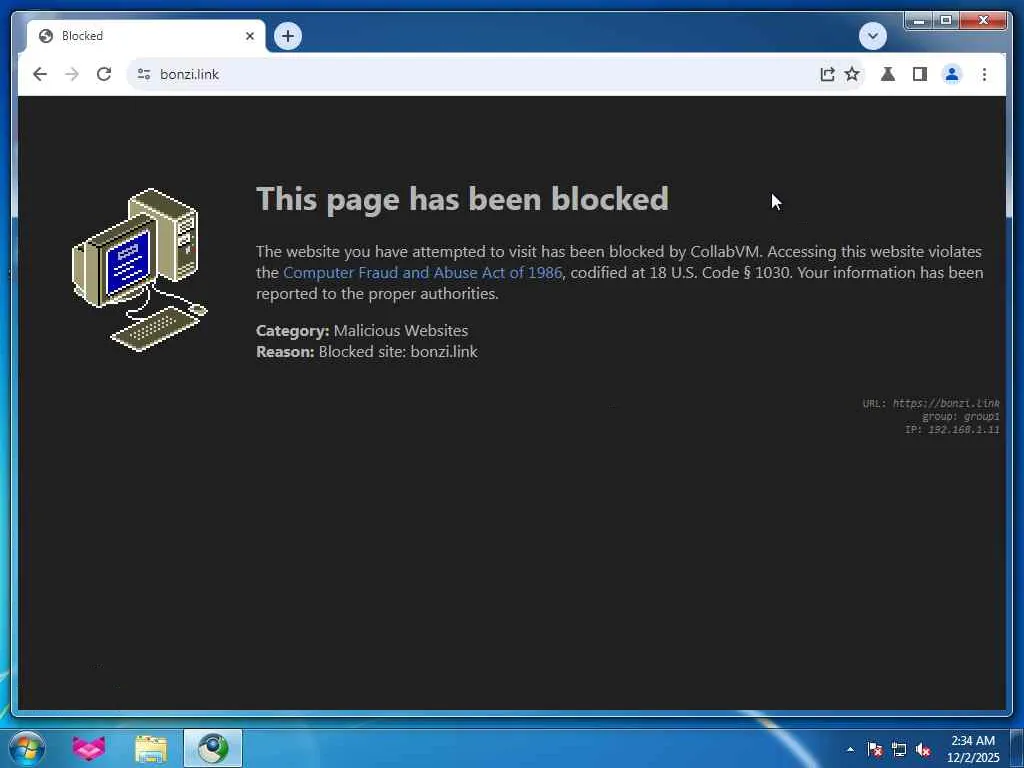The width and height of the screenshot is (1024, 768).
Task: Launch the pink cat taskbar app
Action: pyautogui.click(x=89, y=748)
